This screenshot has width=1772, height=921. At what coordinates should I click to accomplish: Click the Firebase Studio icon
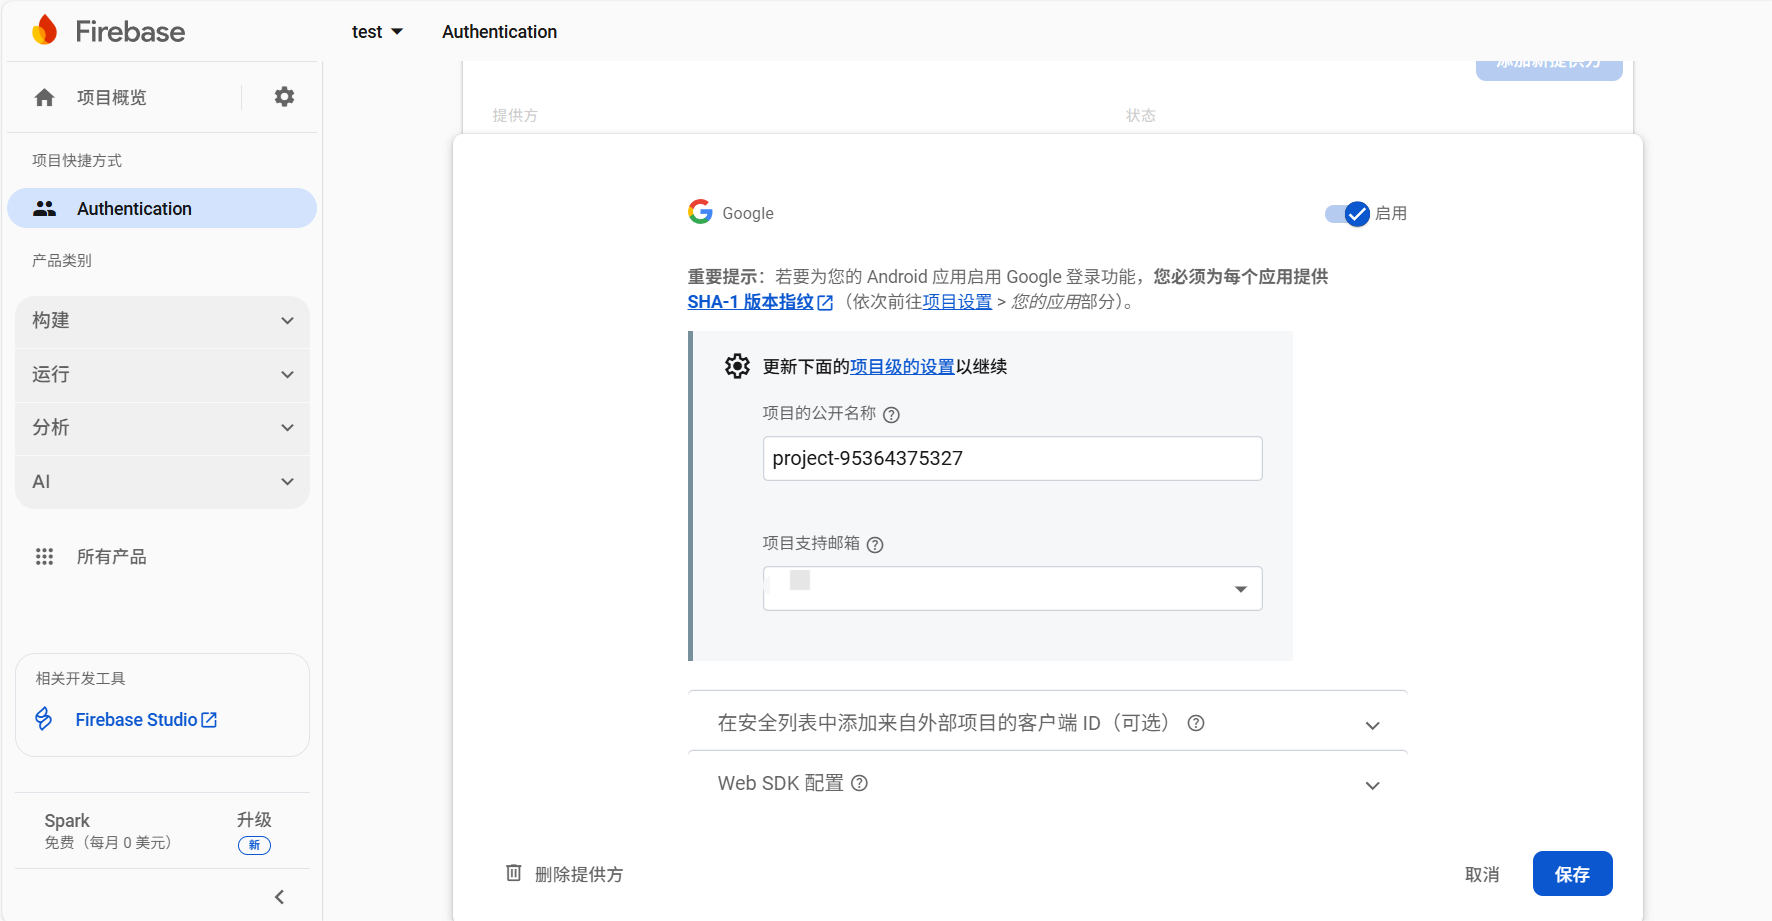44,719
